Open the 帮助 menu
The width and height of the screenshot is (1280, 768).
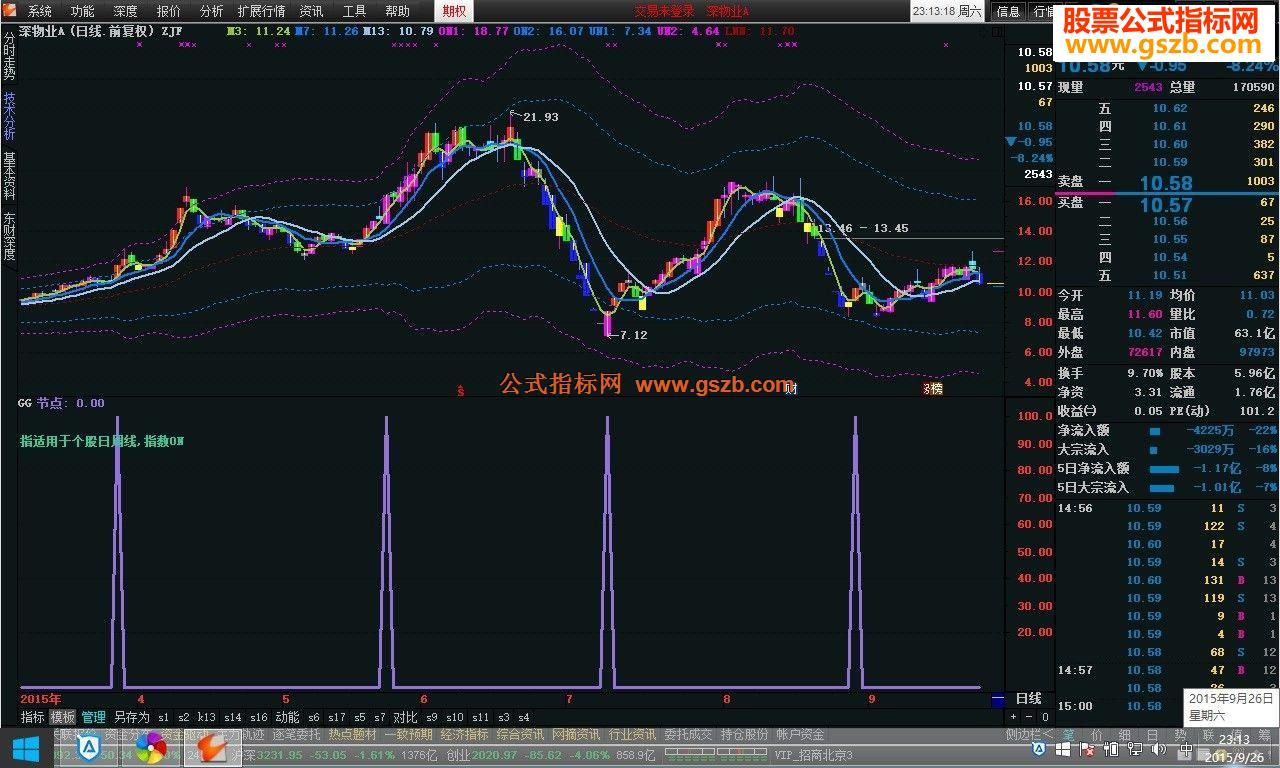point(397,11)
